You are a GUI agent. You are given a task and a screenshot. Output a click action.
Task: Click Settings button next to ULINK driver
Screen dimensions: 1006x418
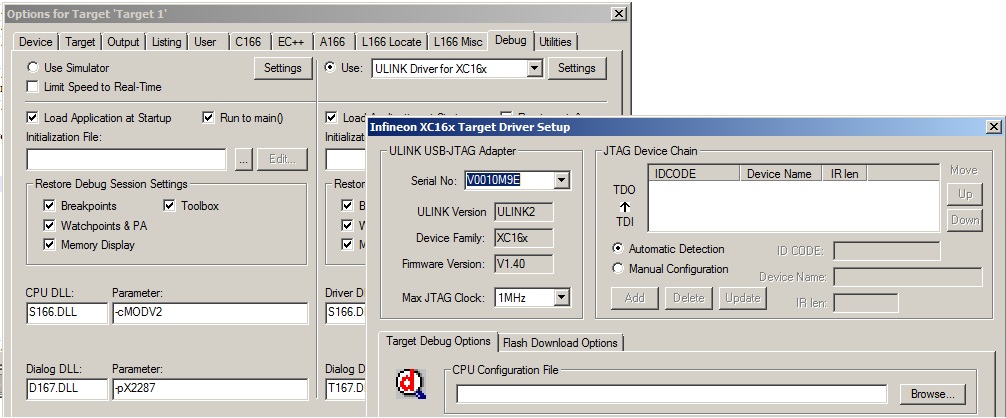click(x=577, y=68)
